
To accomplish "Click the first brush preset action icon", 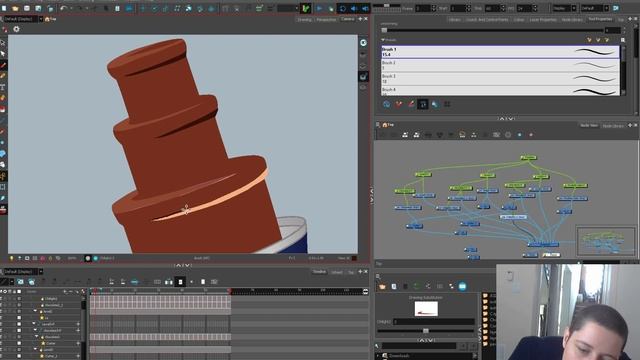I will pyautogui.click(x=589, y=40).
